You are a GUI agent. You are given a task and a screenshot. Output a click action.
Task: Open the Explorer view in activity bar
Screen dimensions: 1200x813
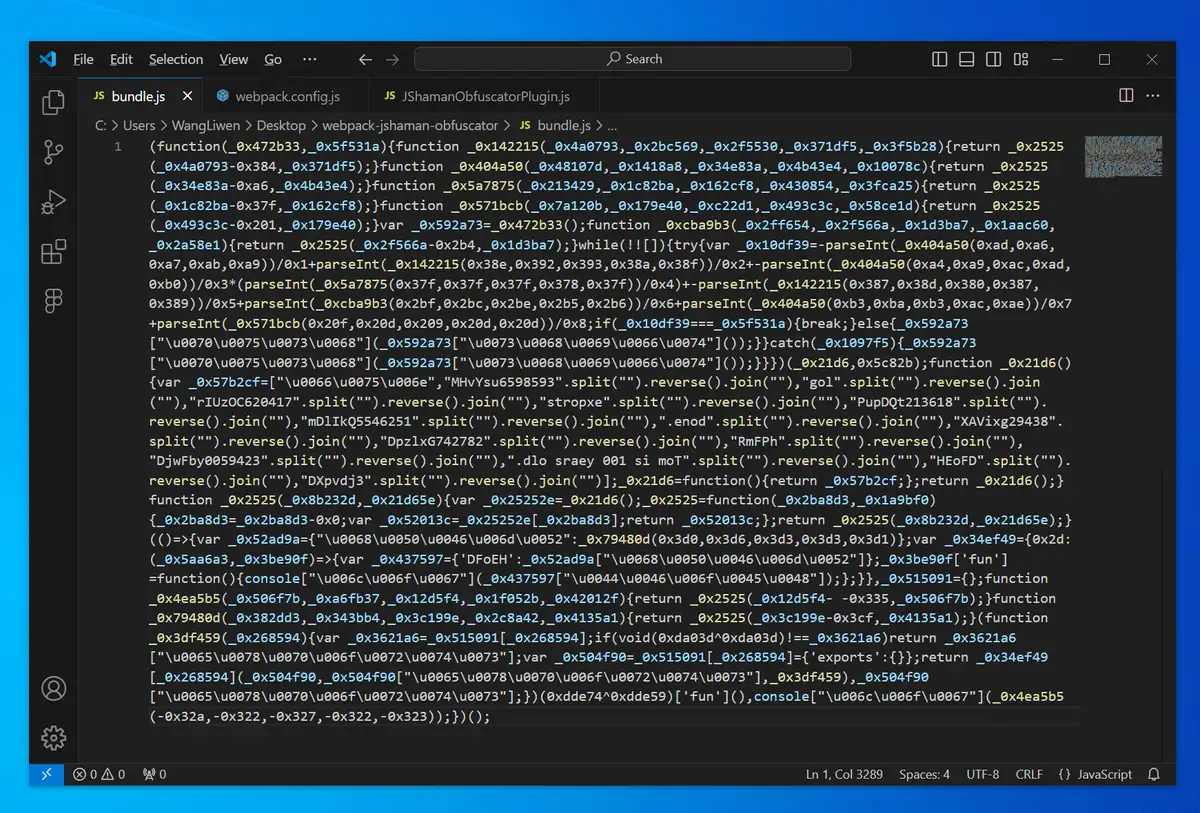[53, 102]
